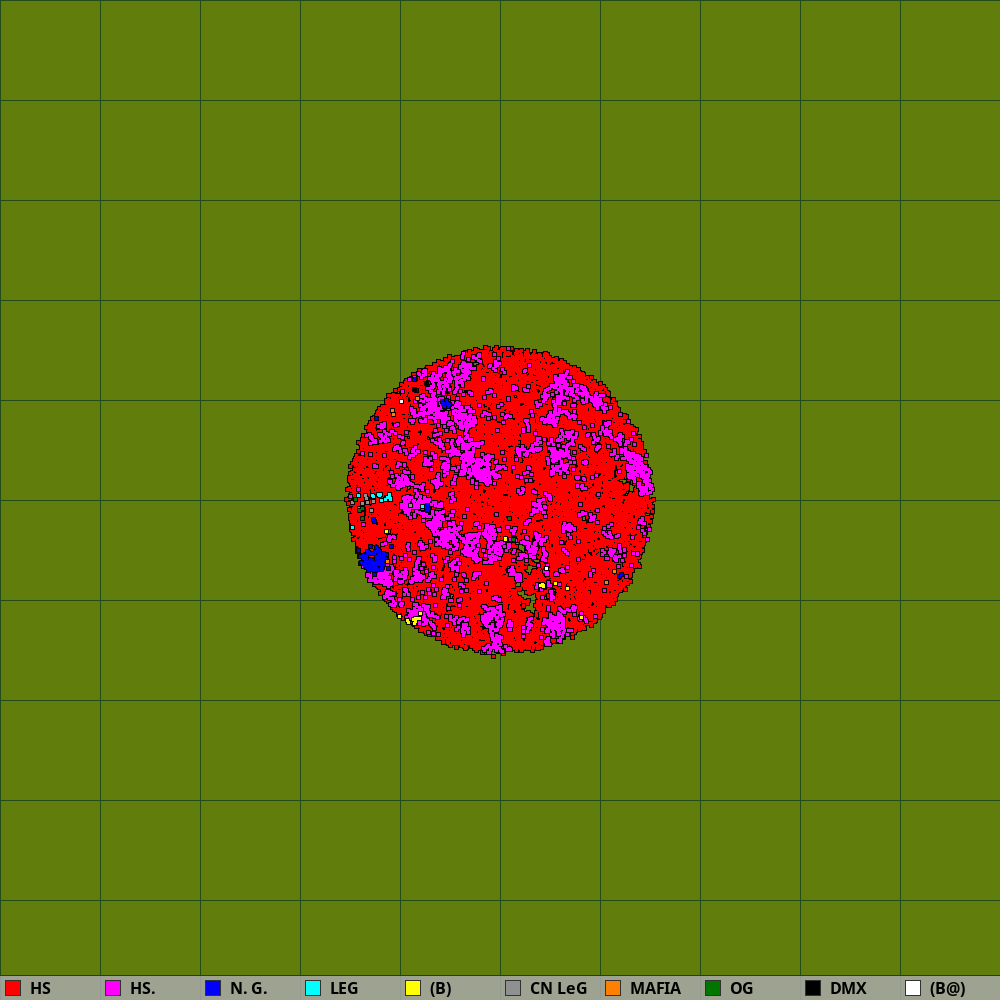Click the magenta HS. color swatch
Image resolution: width=1000 pixels, height=1000 pixels.
113,988
